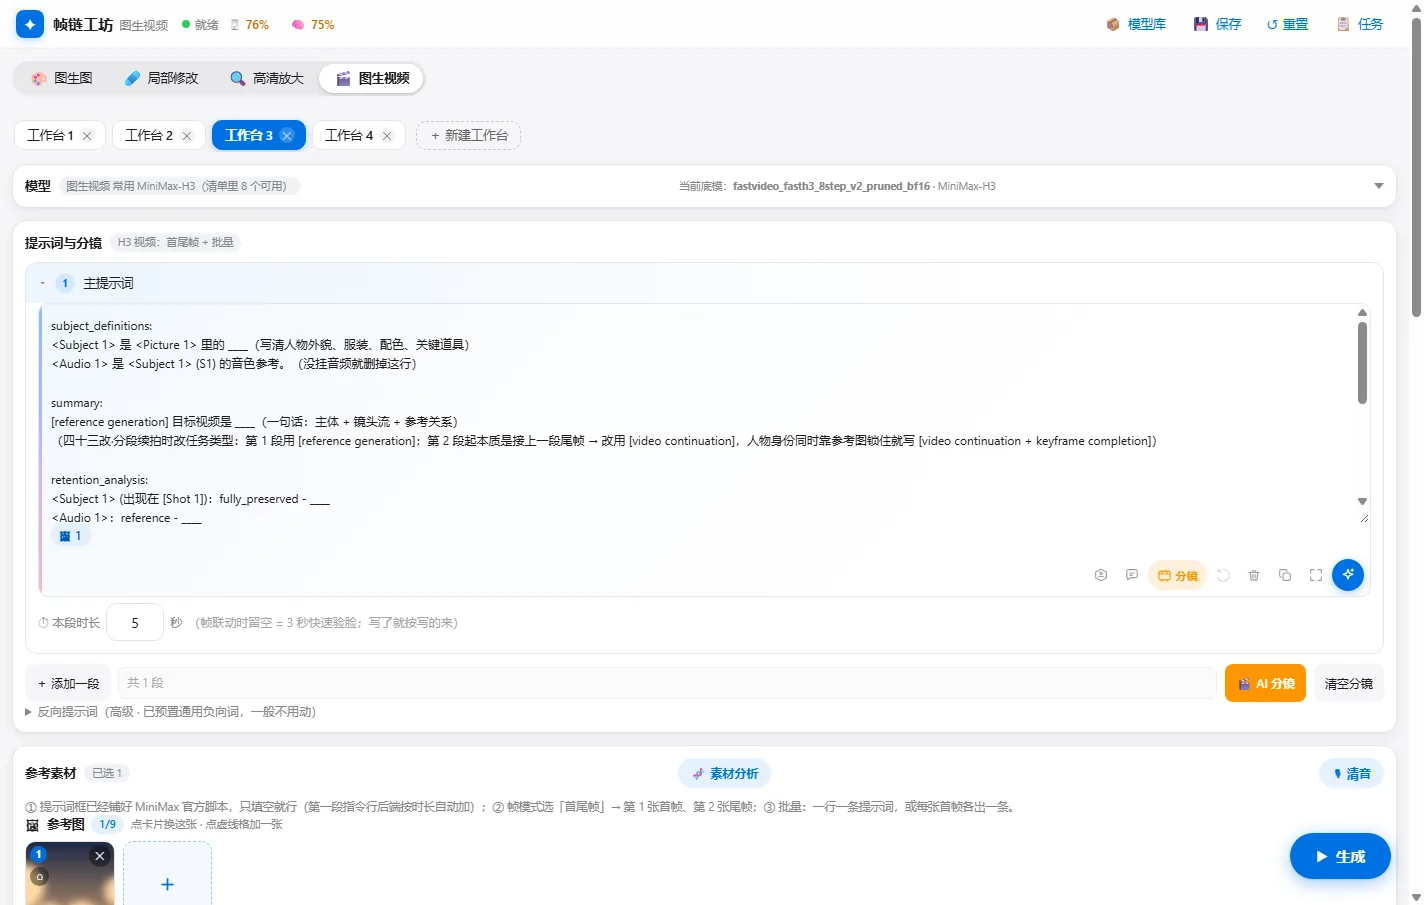Close the 工作台 4 tab

click(387, 136)
